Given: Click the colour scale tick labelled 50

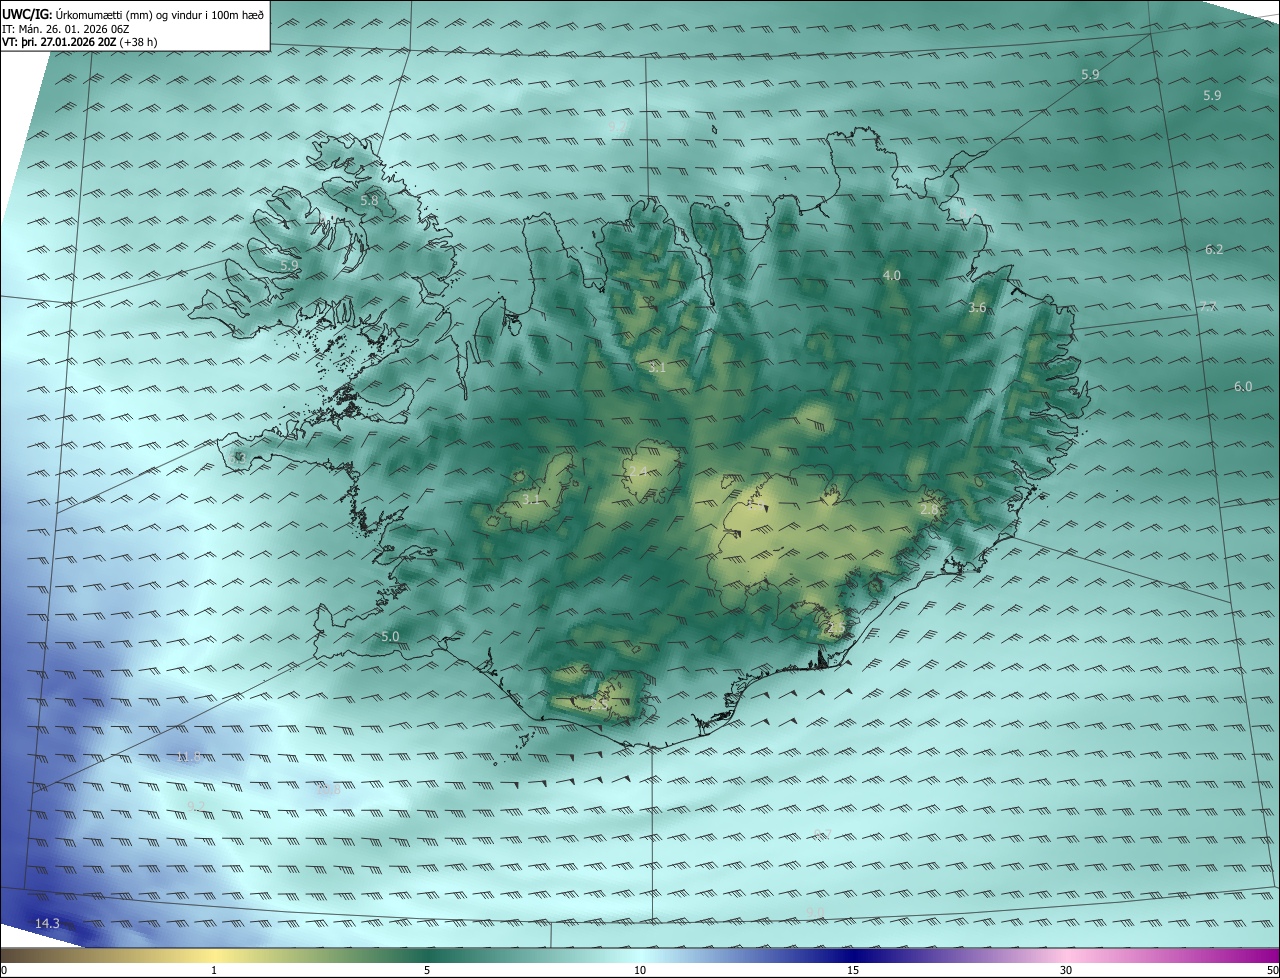Looking at the screenshot, I should point(1273,970).
